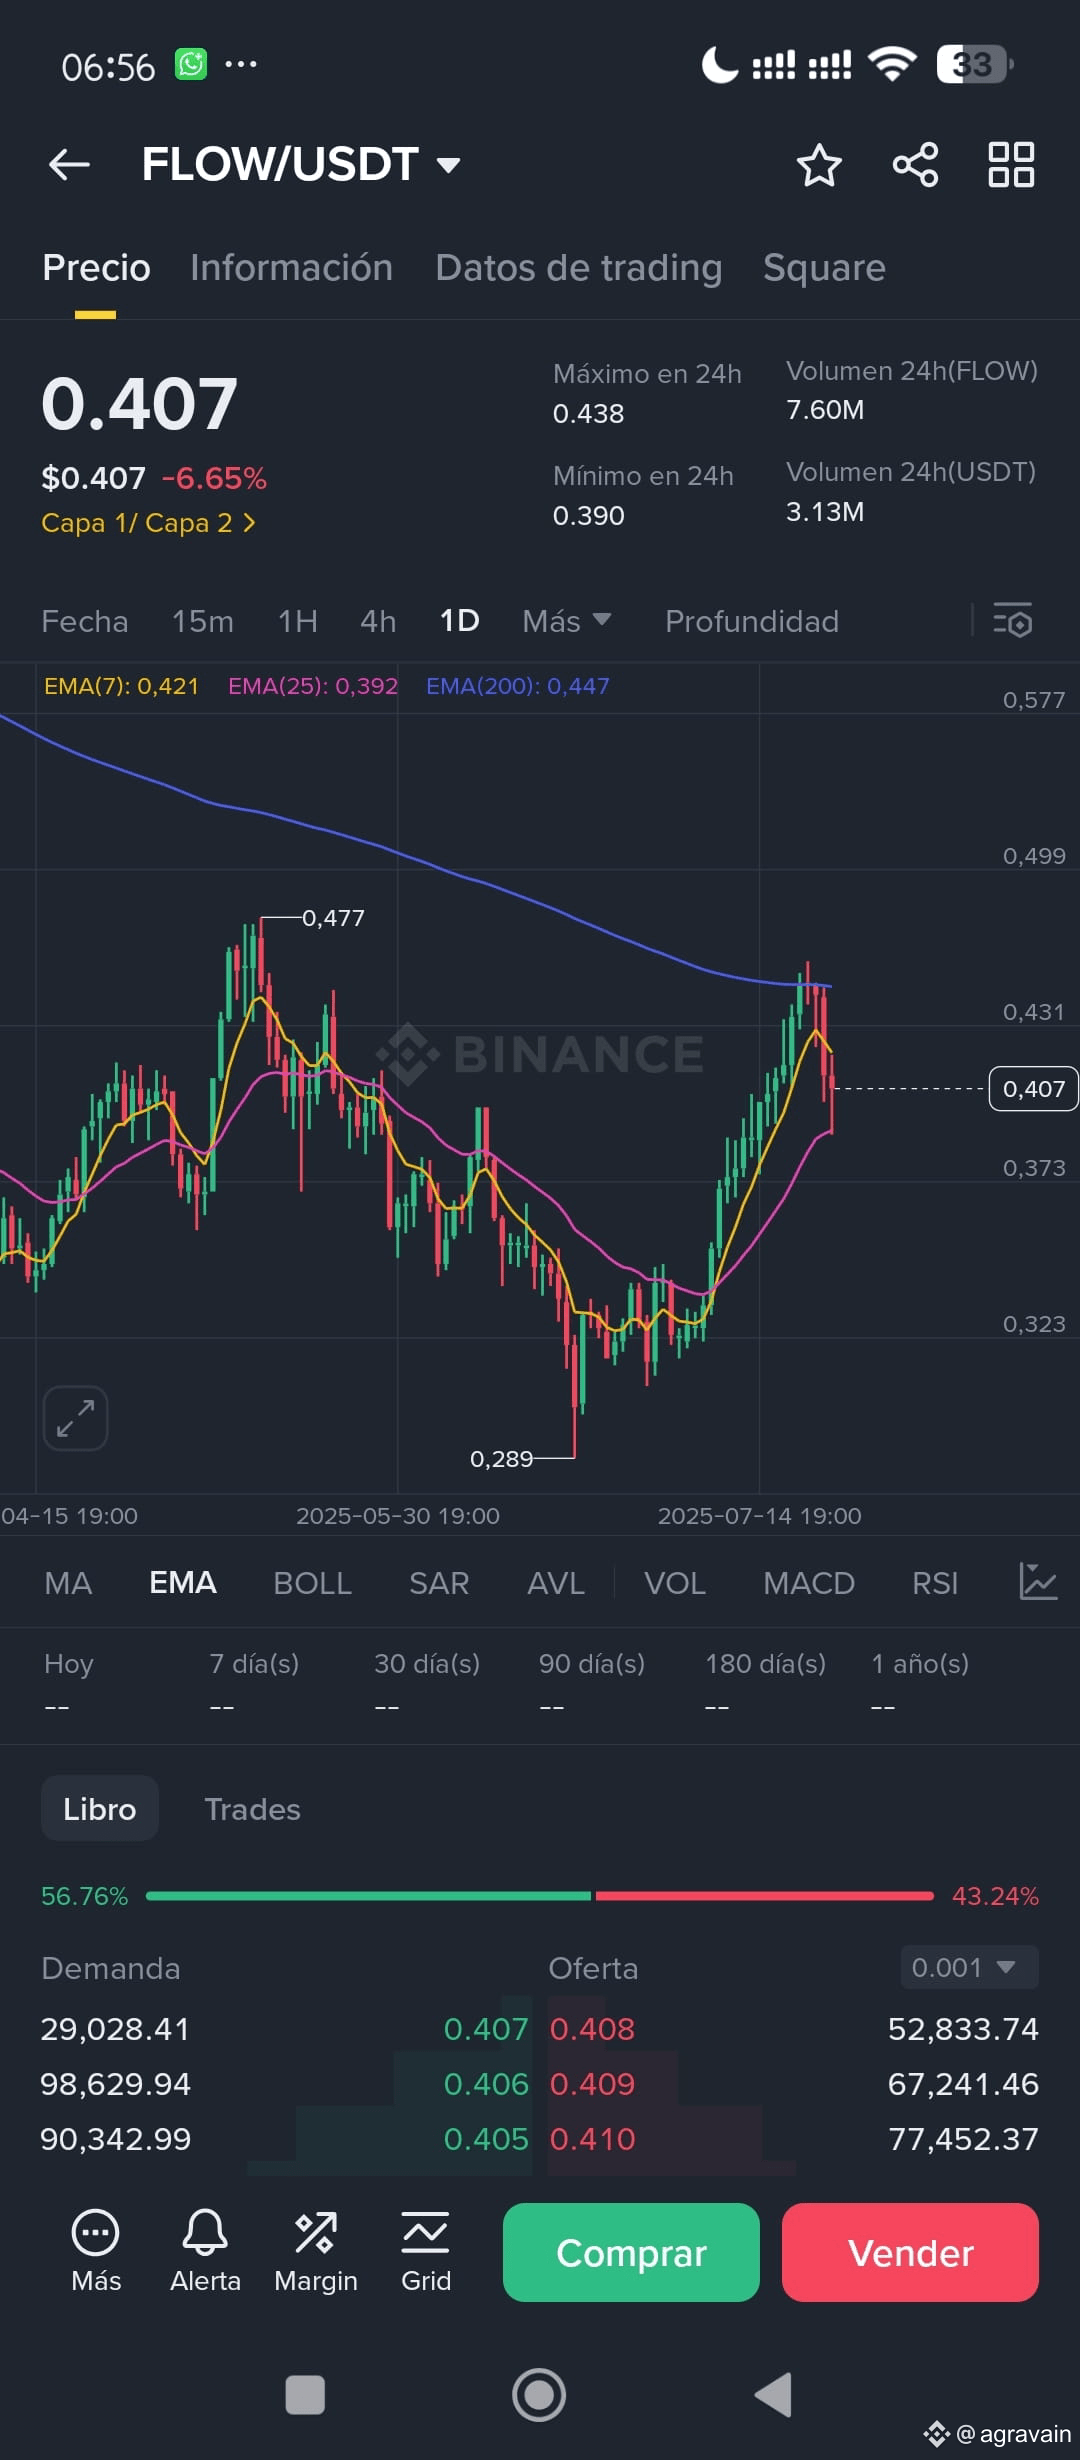Select bid price 0.406

[x=485, y=2084]
